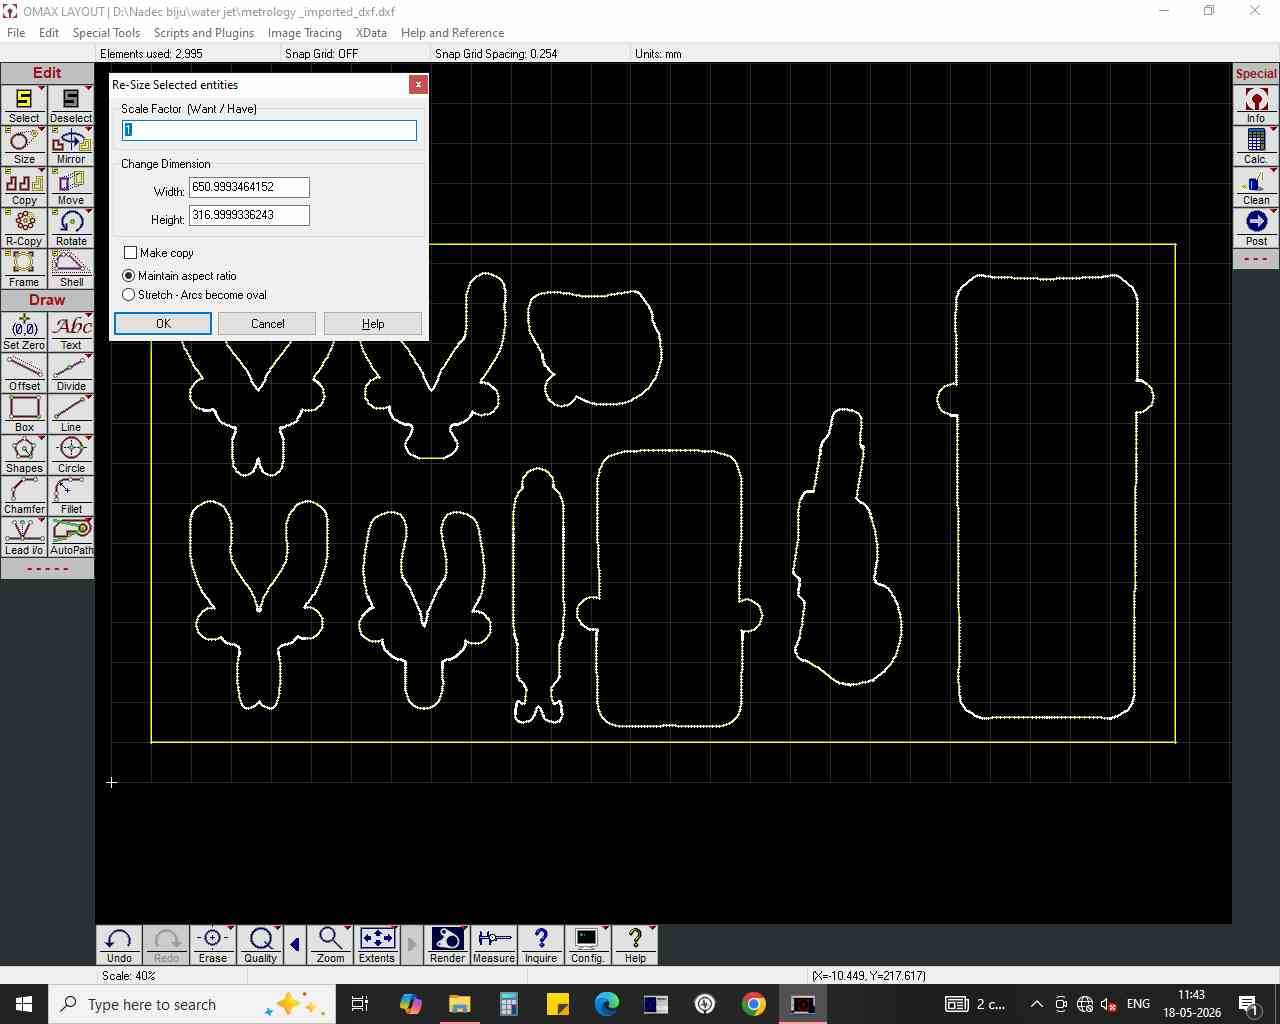Image resolution: width=1280 pixels, height=1024 pixels.
Task: Open the Windows Start menu
Action: click(24, 1004)
